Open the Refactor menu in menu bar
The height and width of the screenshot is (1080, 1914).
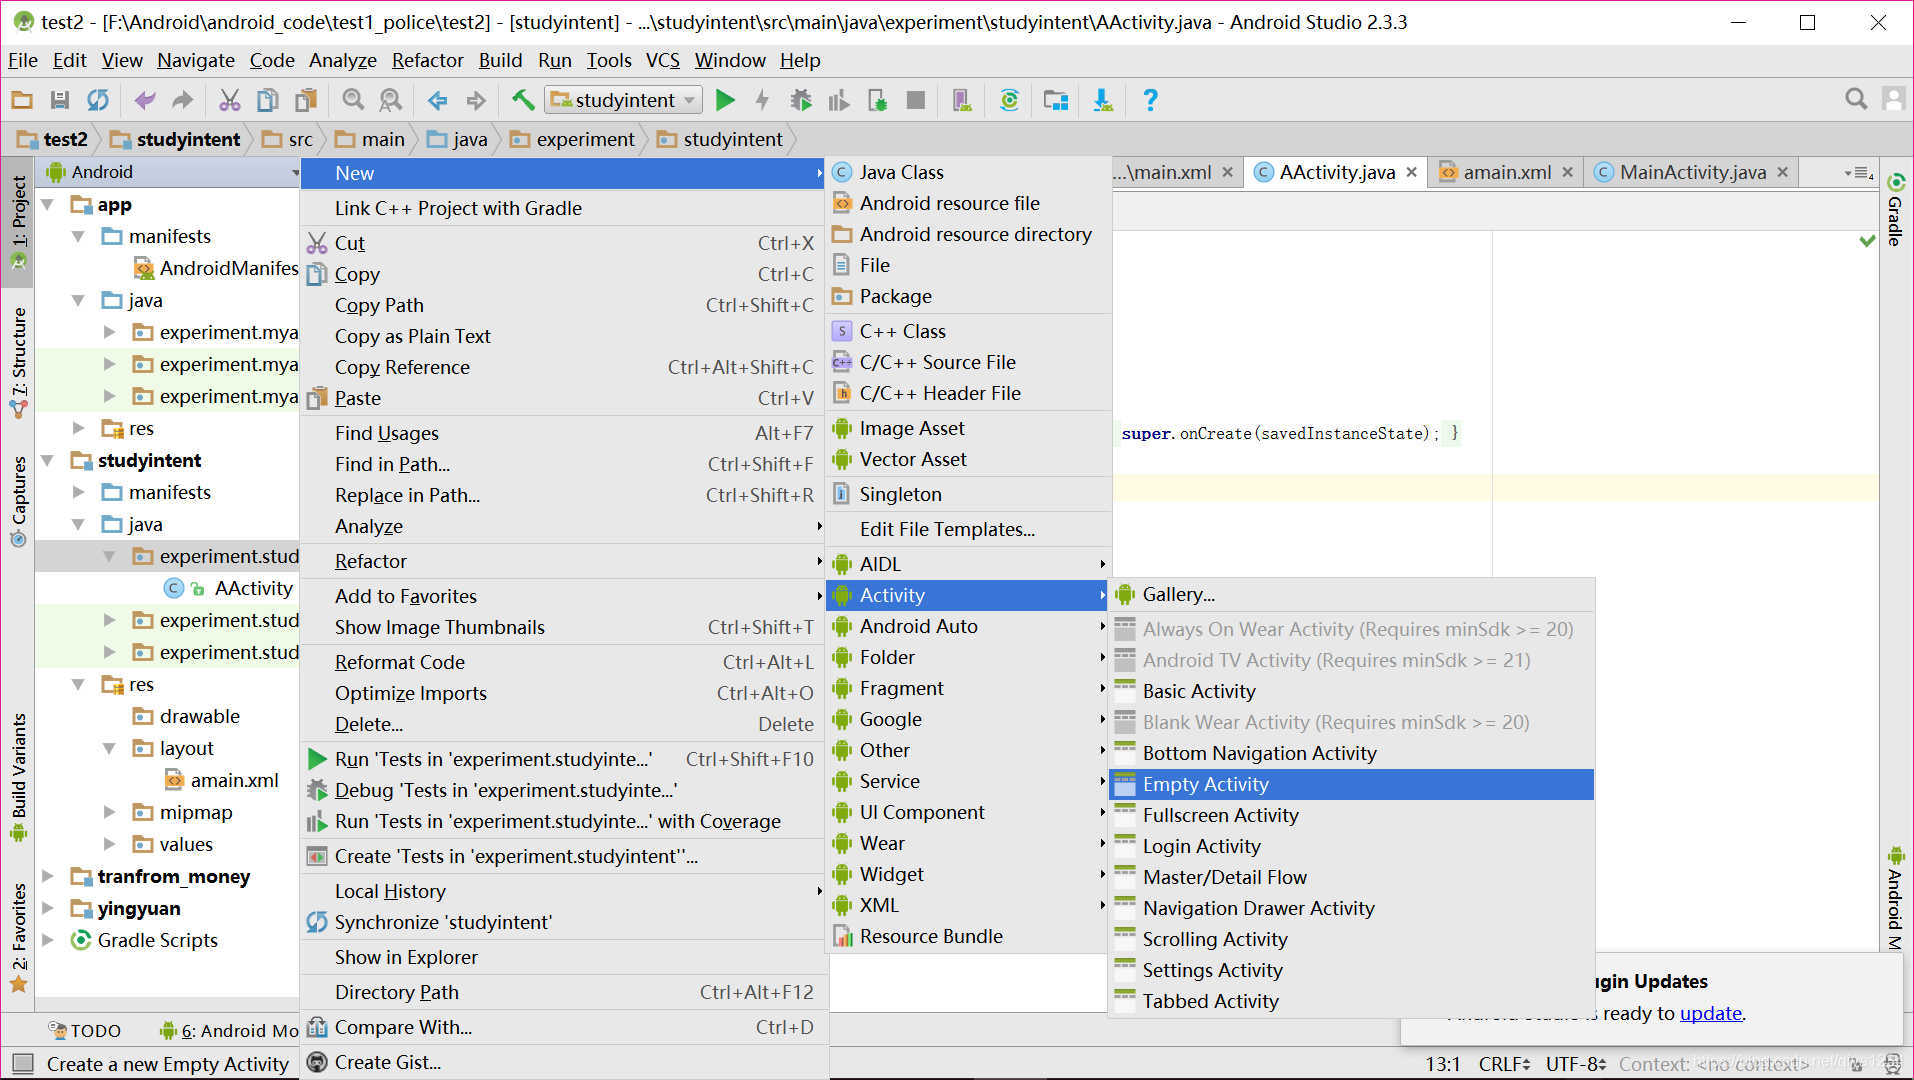click(427, 60)
